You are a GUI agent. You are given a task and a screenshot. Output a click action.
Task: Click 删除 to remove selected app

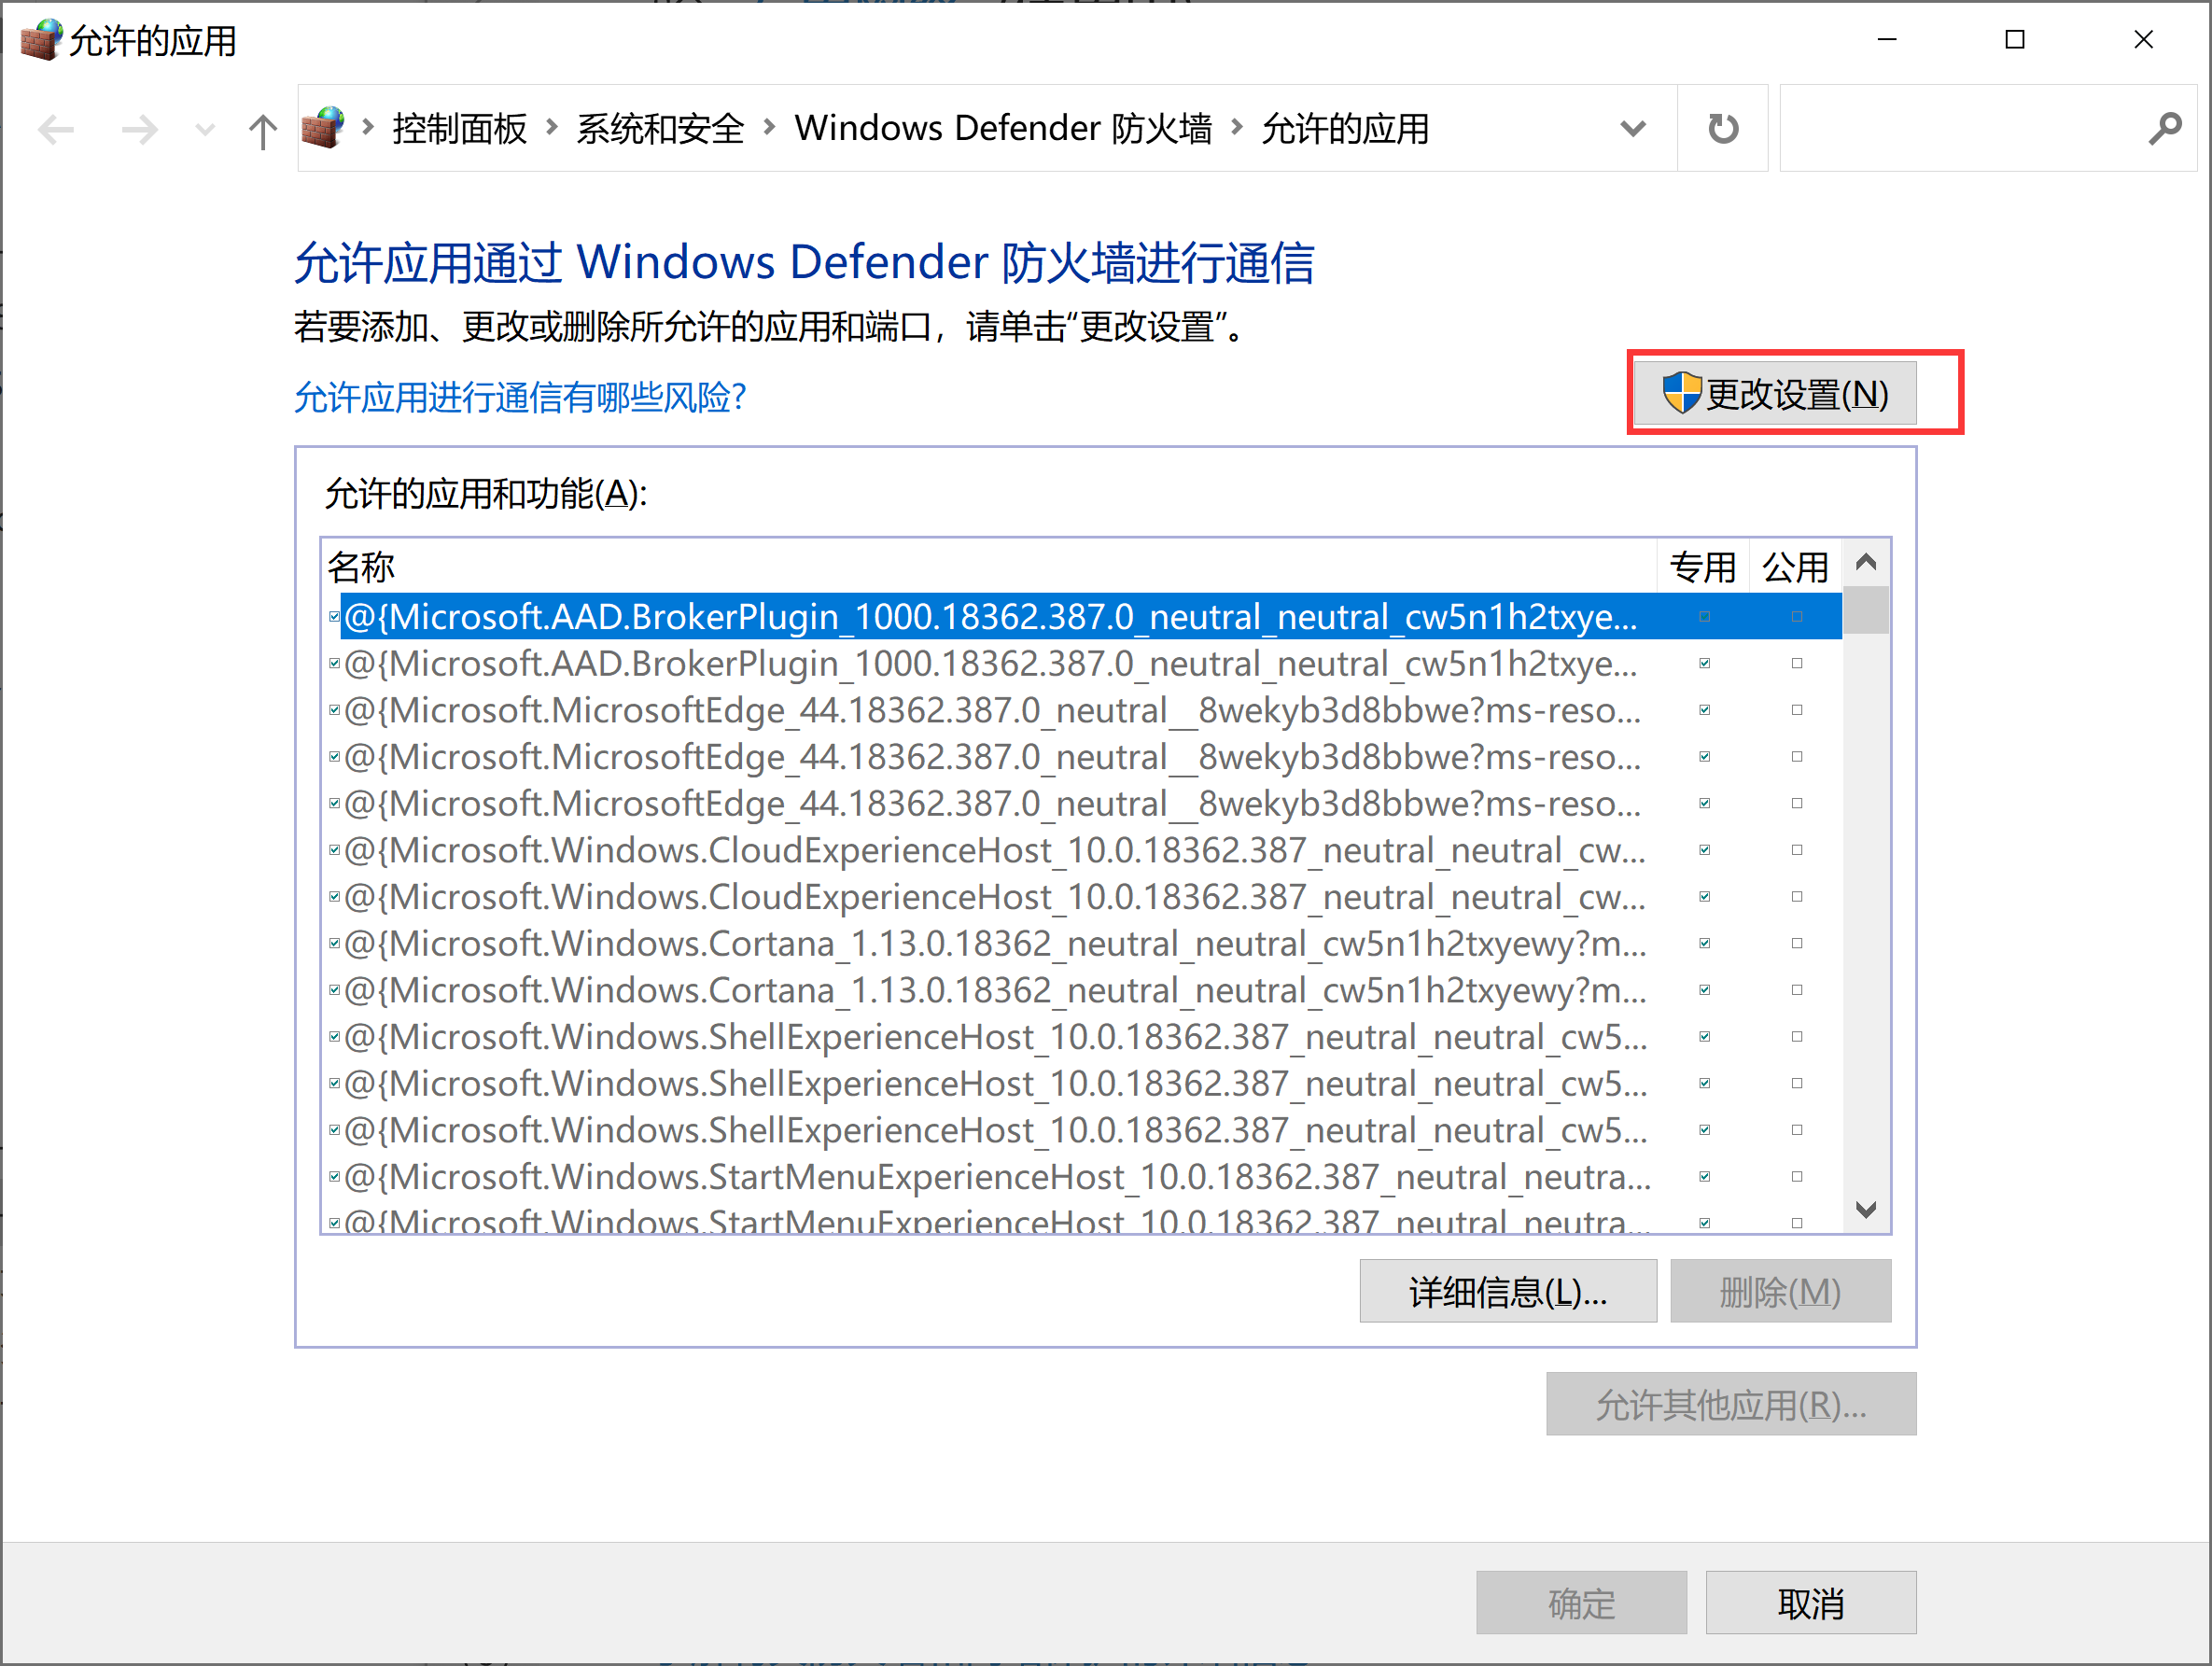coord(1774,1292)
